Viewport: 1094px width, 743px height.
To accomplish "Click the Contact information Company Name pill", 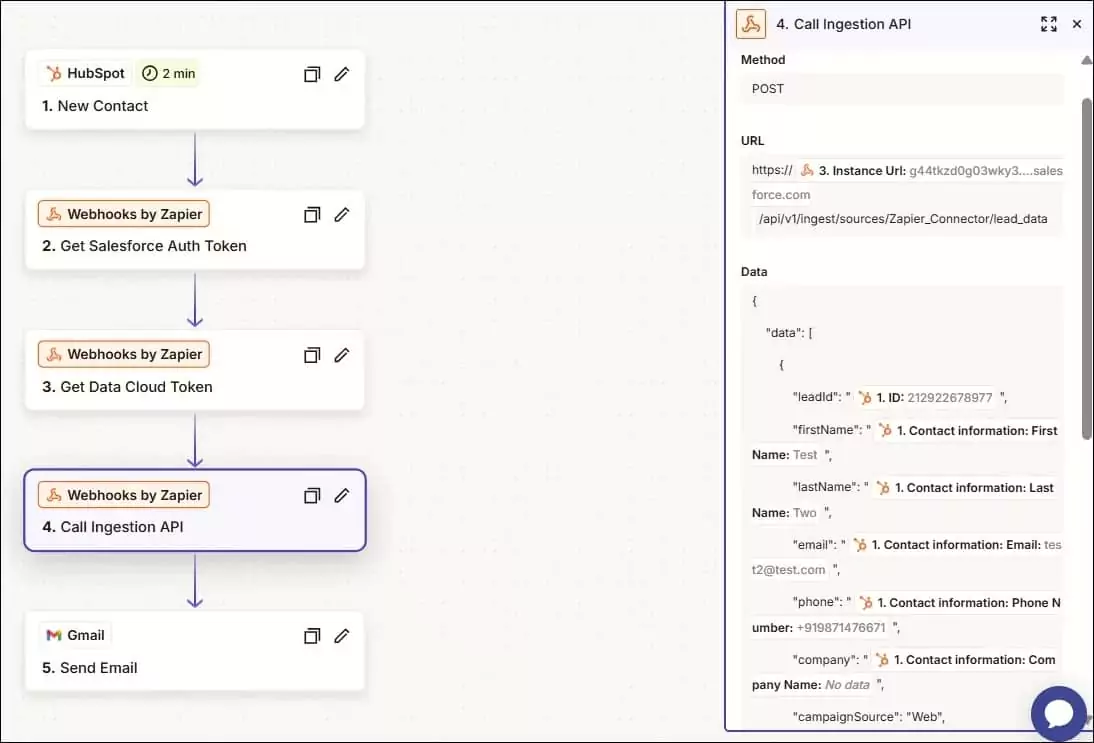I will pyautogui.click(x=966, y=660).
